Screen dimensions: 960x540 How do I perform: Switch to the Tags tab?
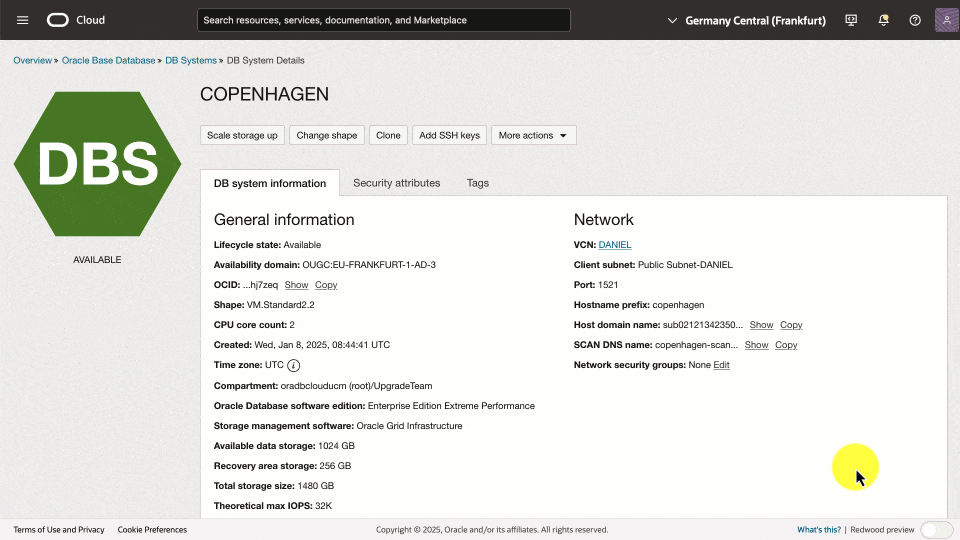point(478,183)
